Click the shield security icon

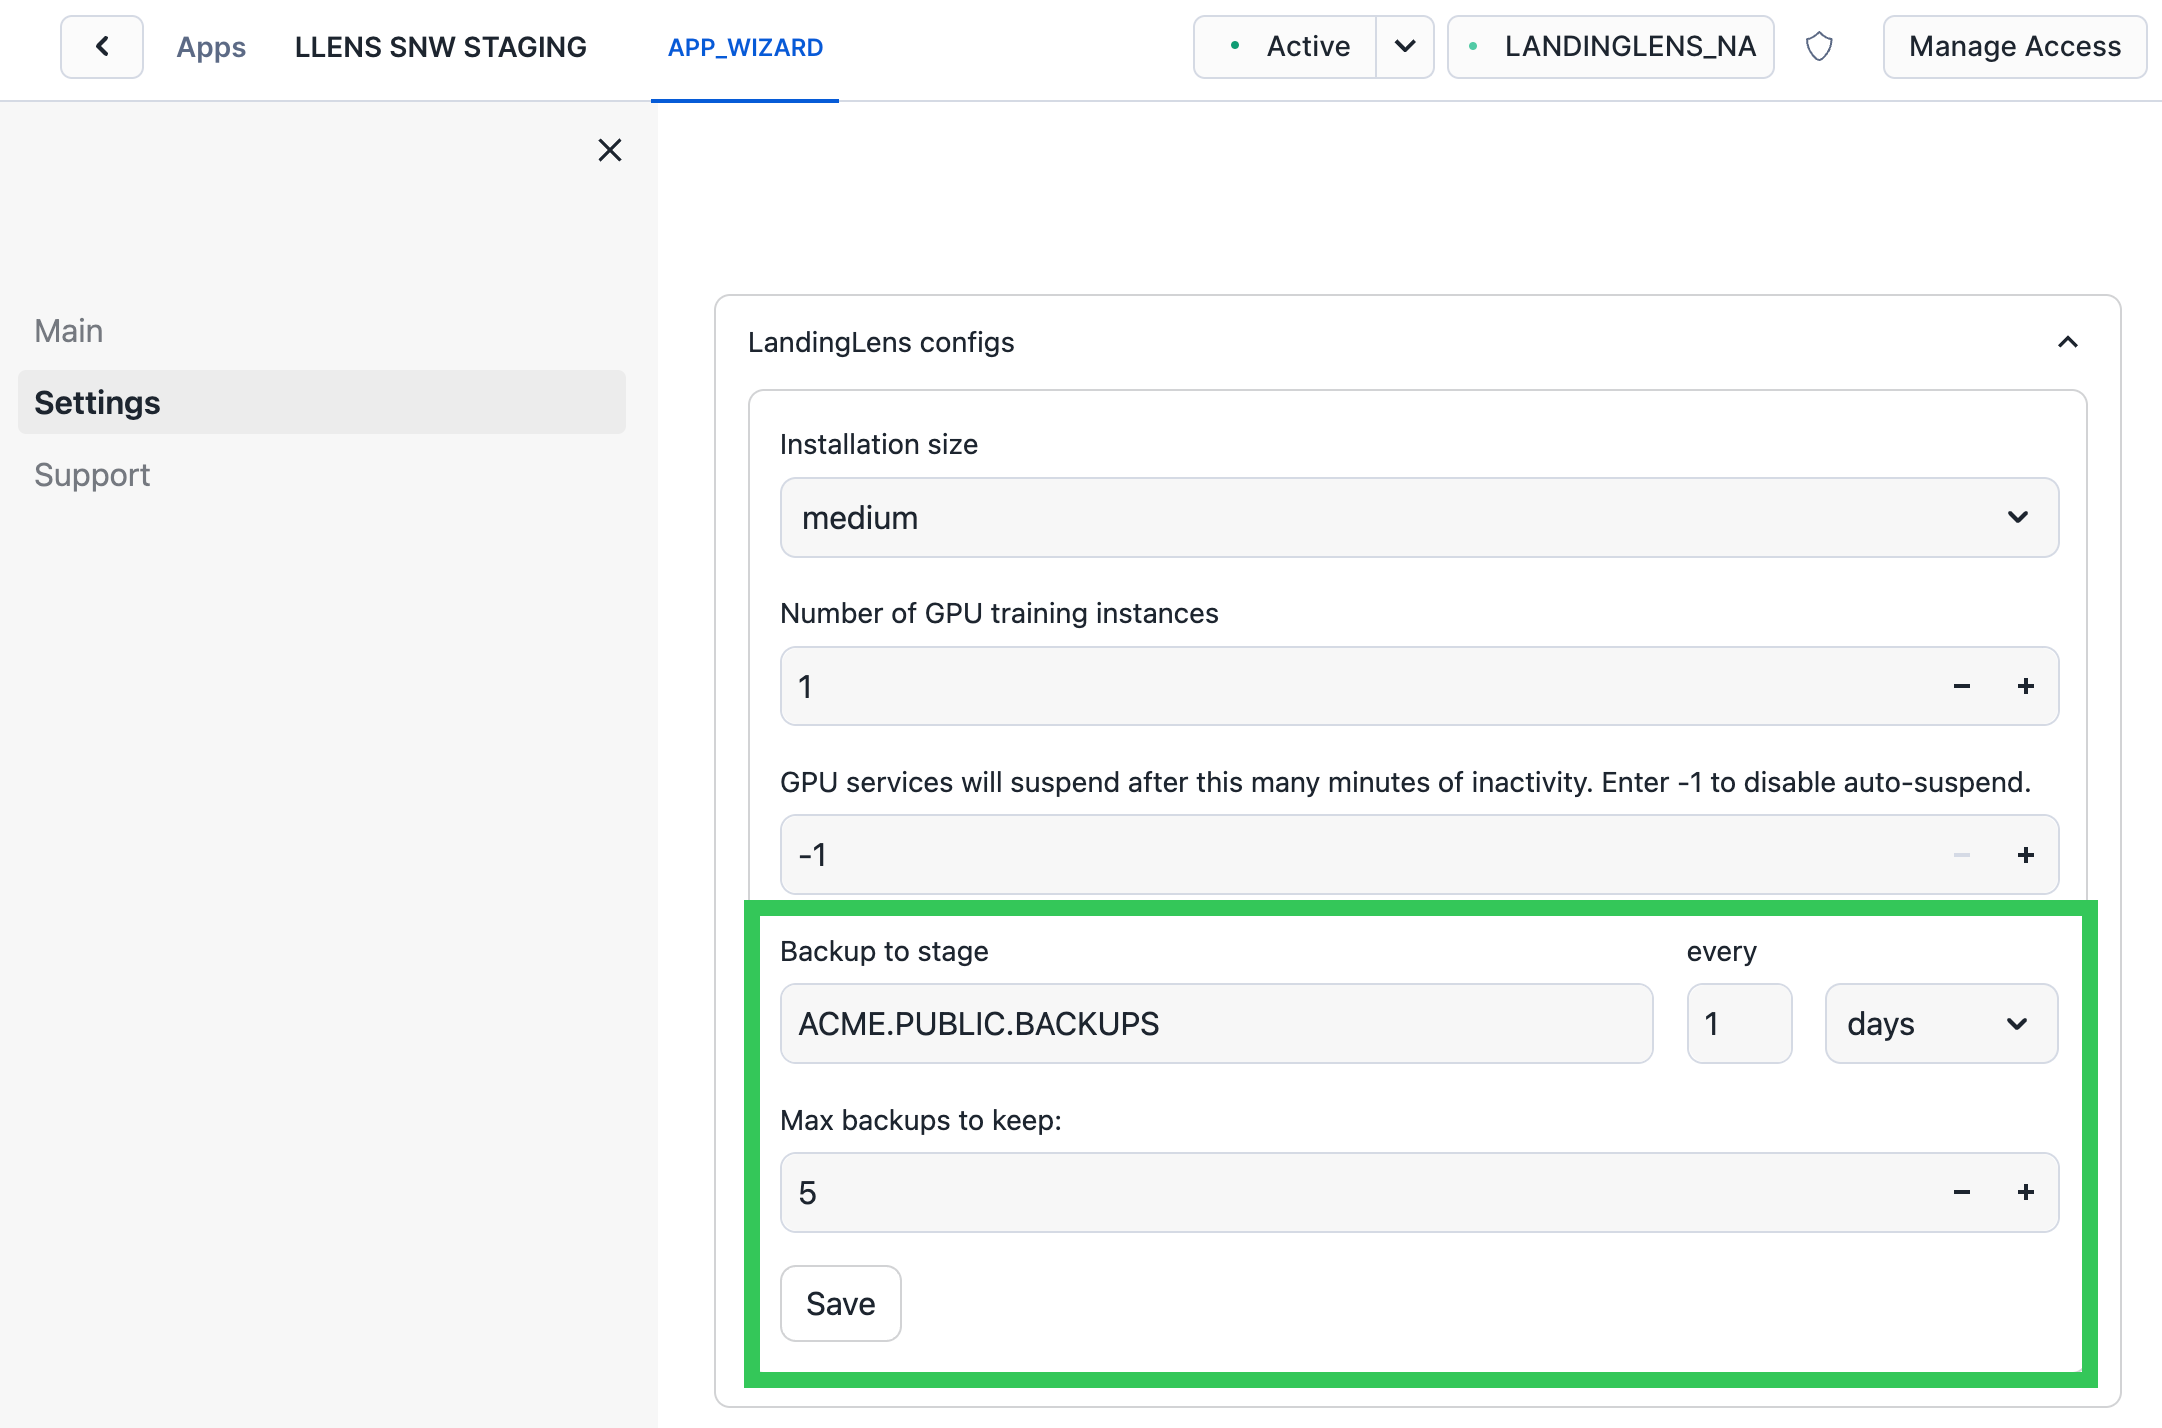tap(1819, 47)
